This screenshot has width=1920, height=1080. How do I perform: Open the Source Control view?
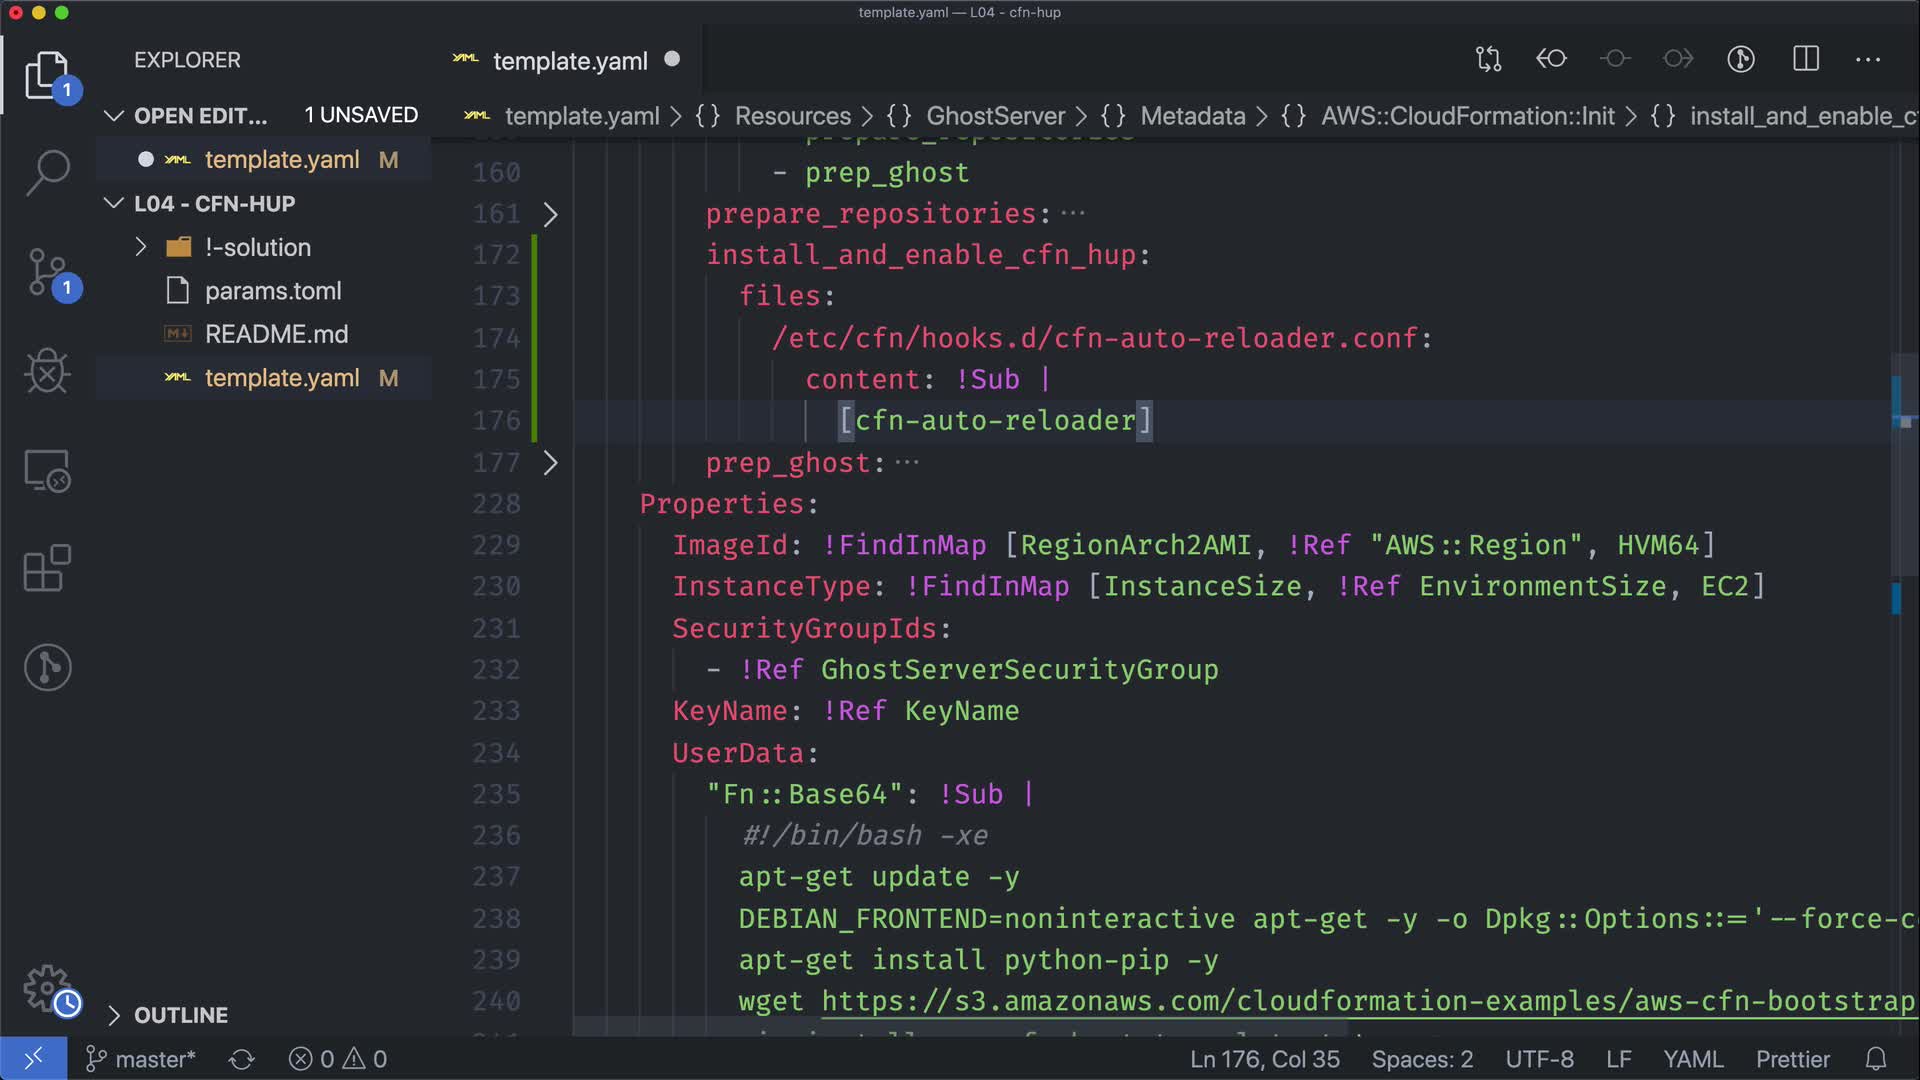click(x=47, y=272)
